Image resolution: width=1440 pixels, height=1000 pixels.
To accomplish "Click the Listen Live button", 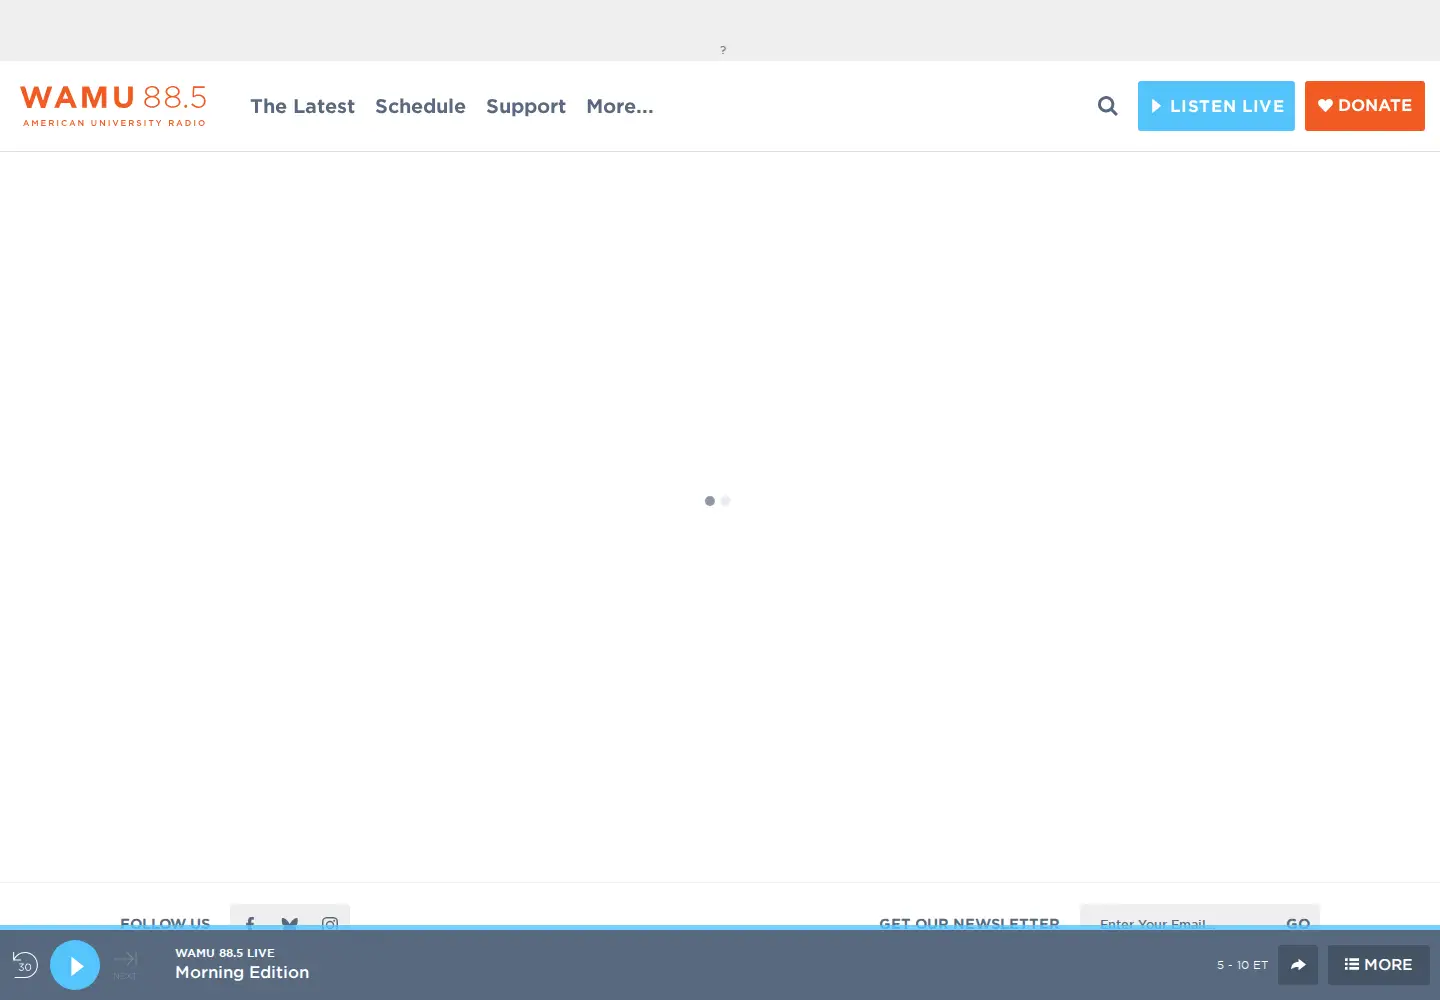I will [x=1216, y=106].
